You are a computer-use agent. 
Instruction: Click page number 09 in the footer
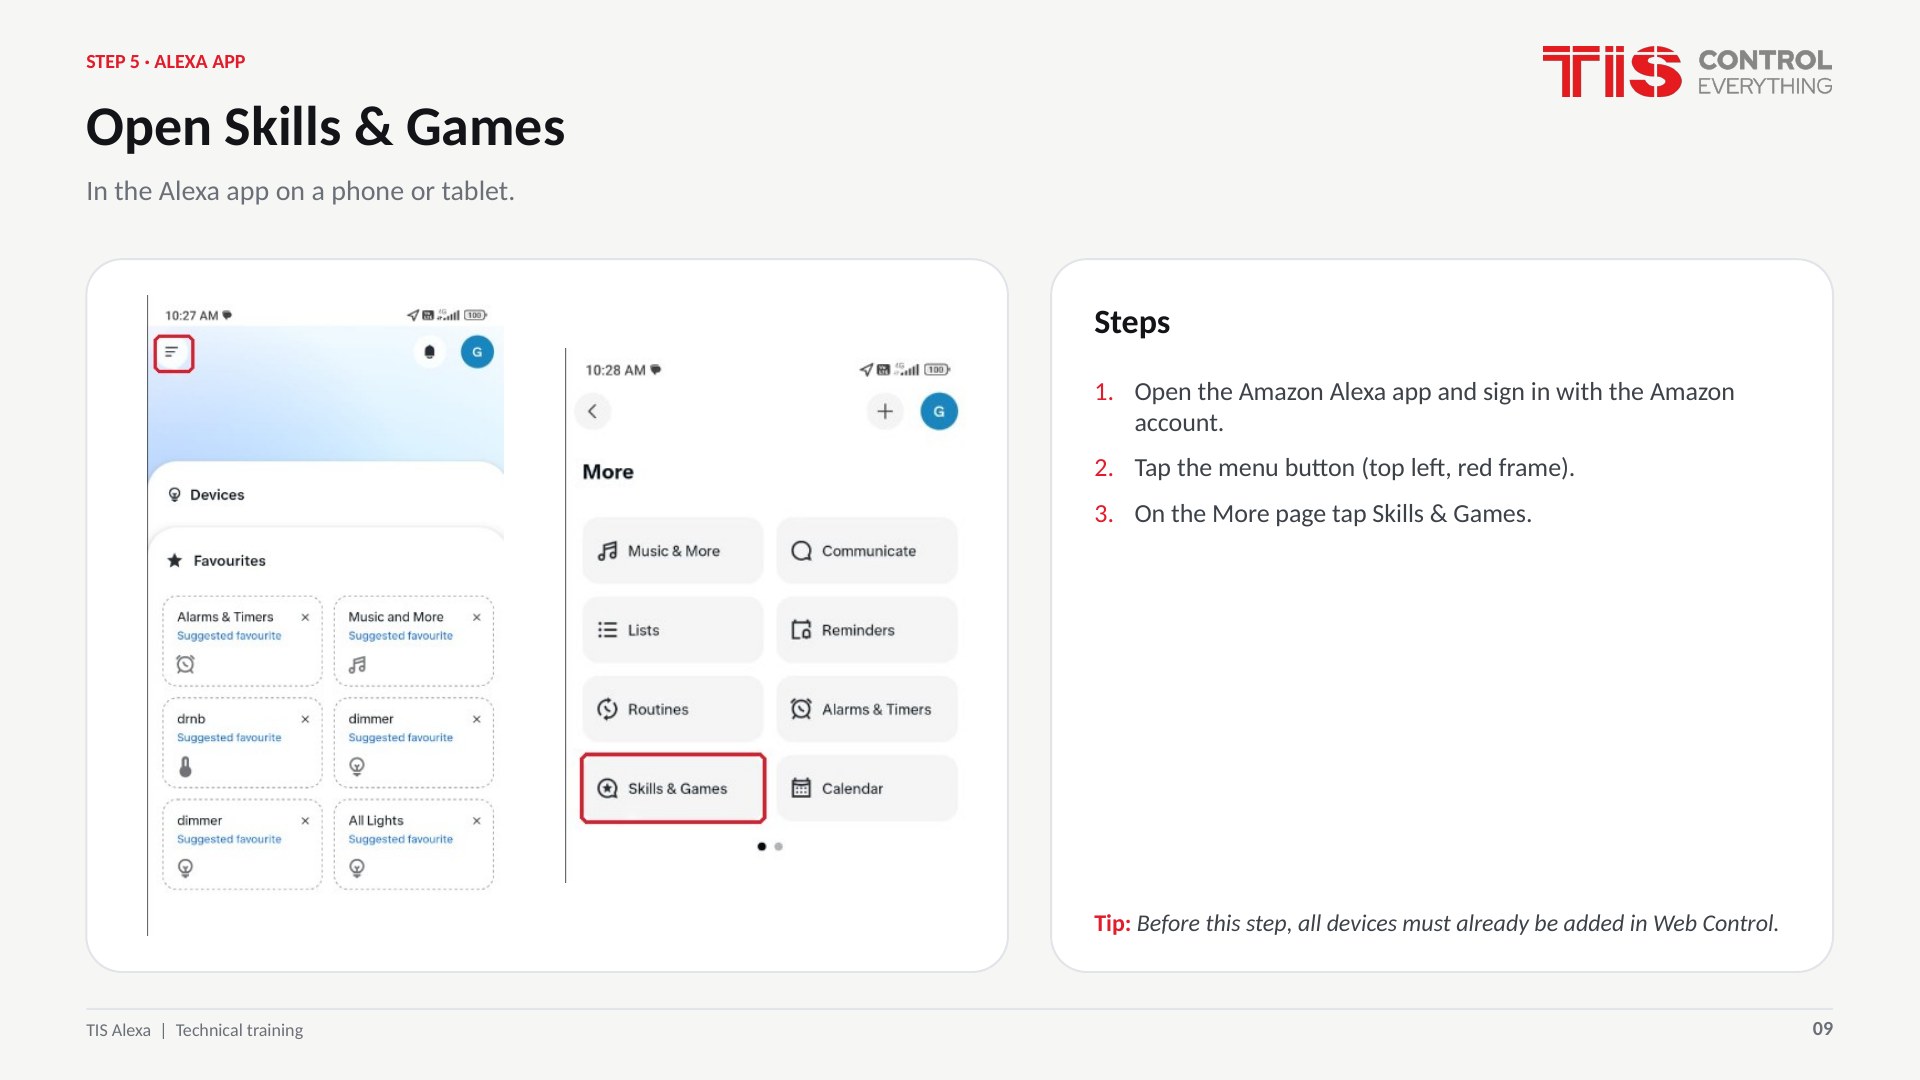1822,1029
